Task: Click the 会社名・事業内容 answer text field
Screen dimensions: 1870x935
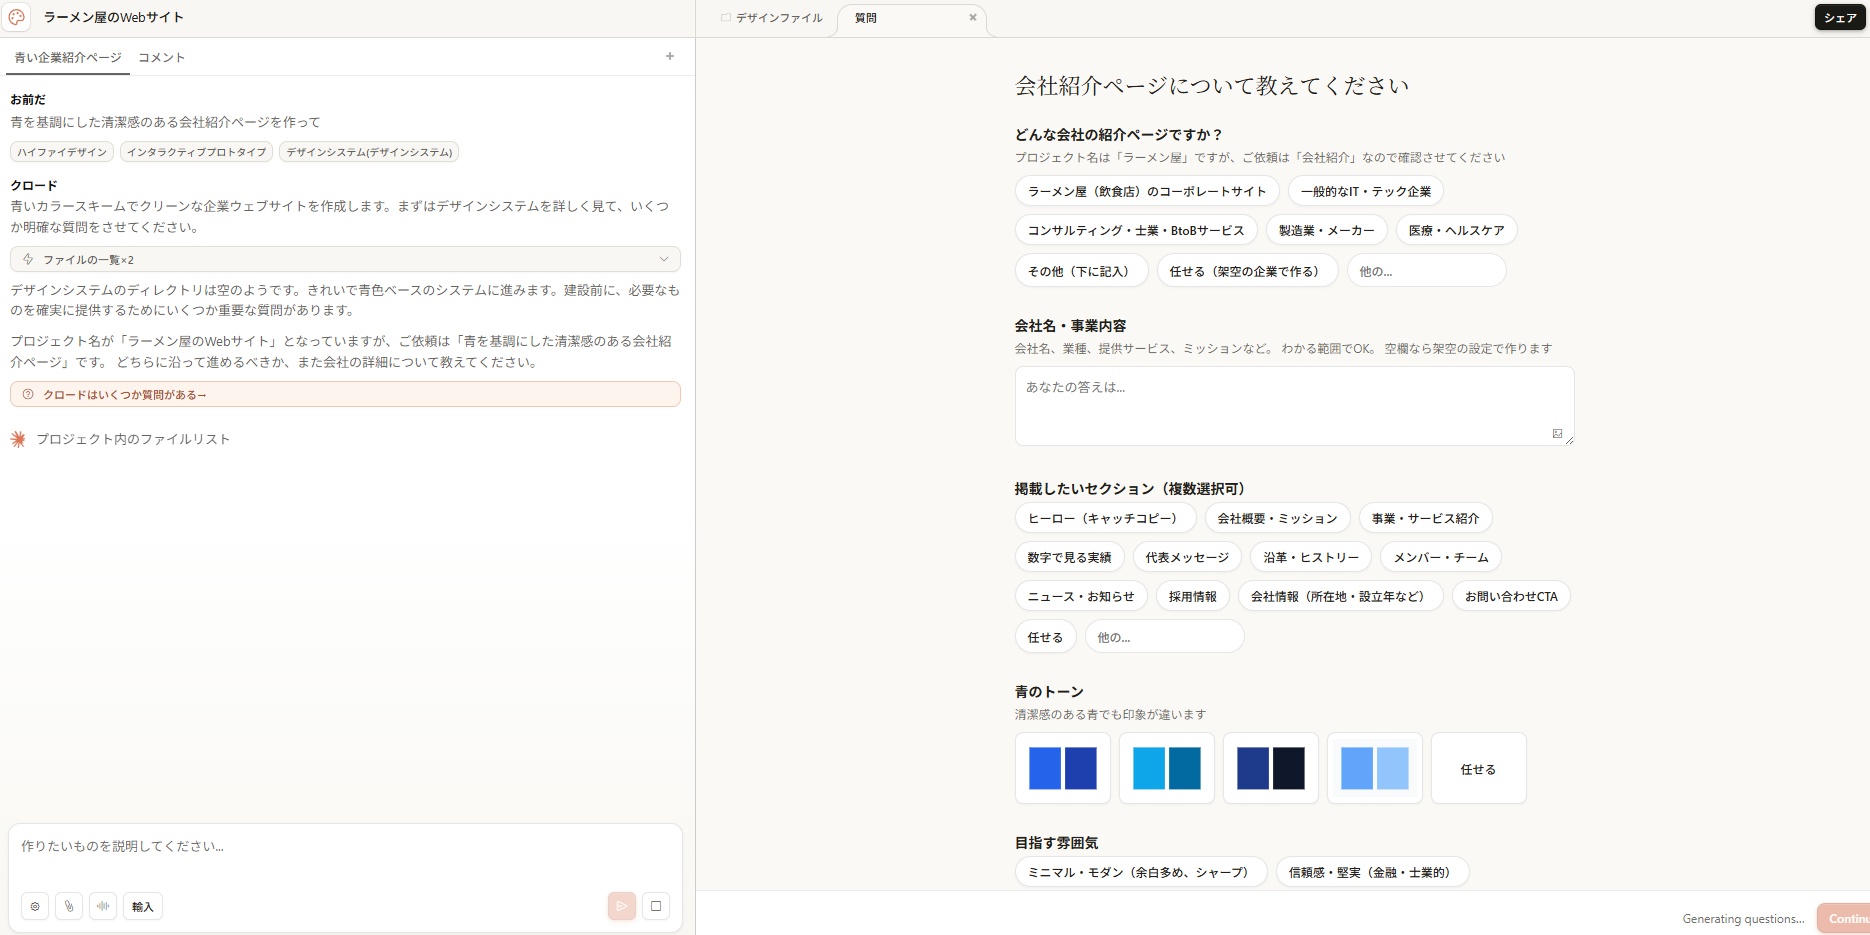Action: (x=1293, y=405)
